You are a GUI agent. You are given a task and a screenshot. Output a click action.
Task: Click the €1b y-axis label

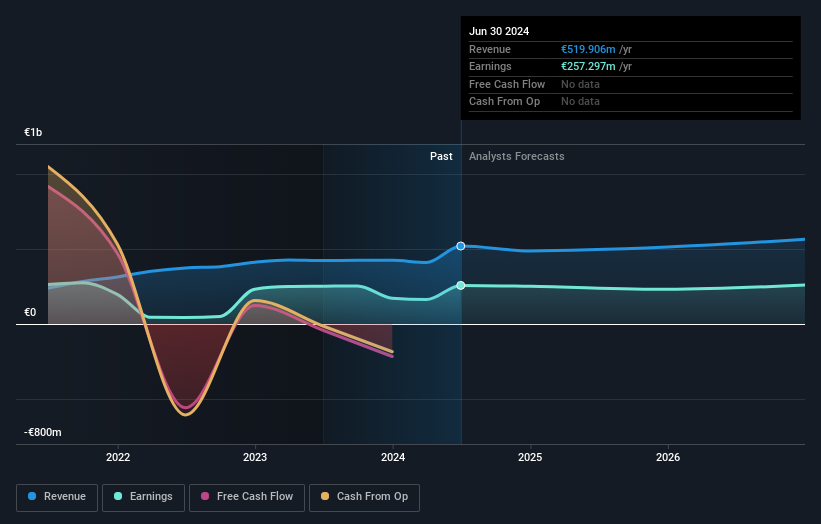(33, 132)
